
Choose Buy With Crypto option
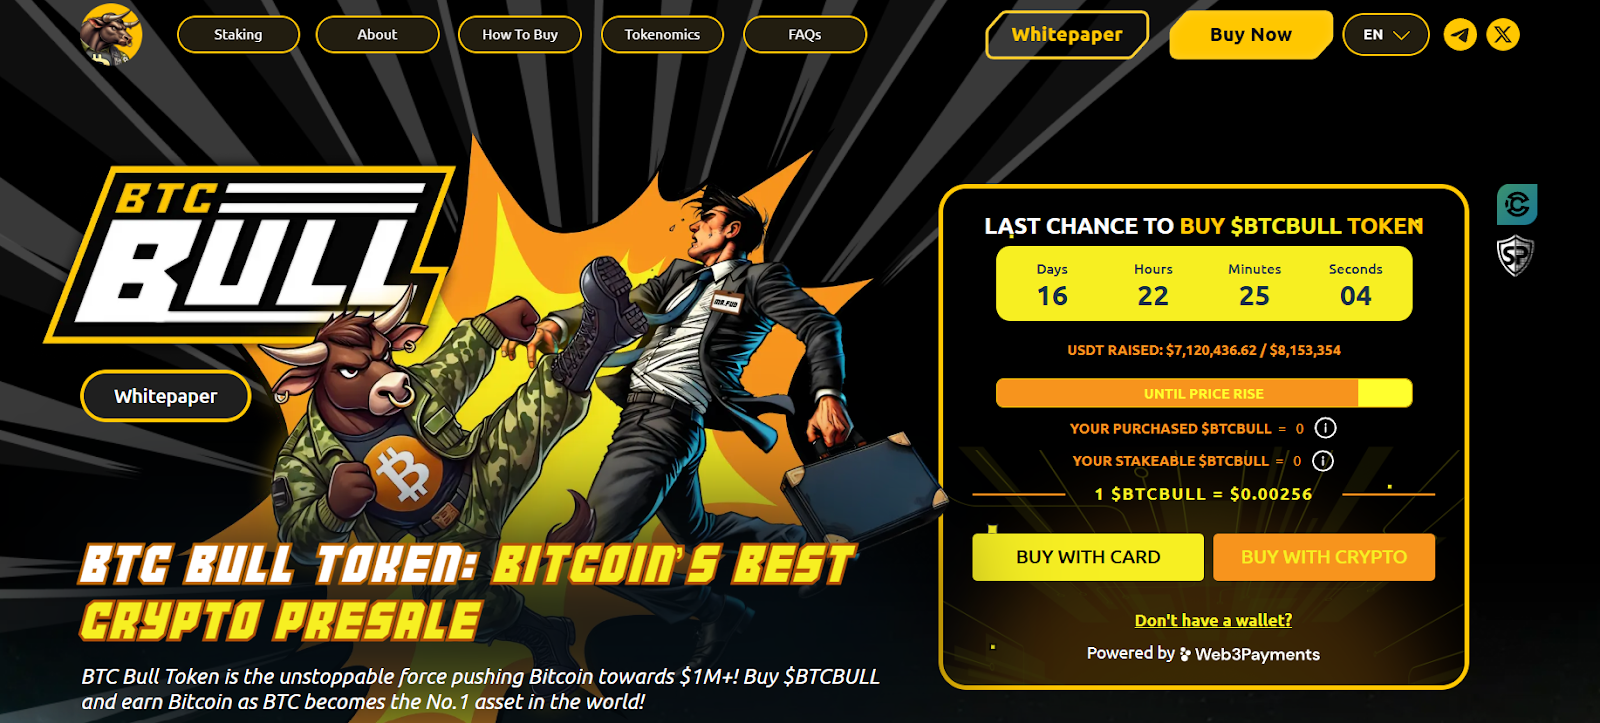click(x=1324, y=557)
